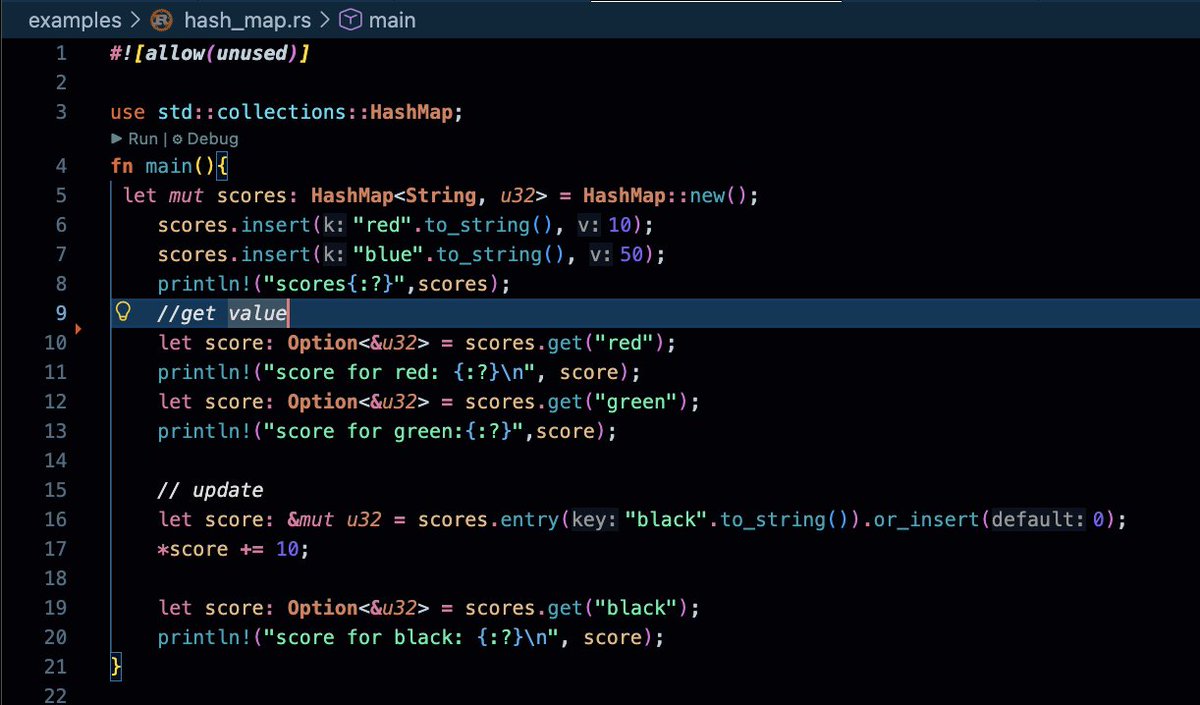Click the '// update' comment
1200x705 pixels.
(210, 490)
